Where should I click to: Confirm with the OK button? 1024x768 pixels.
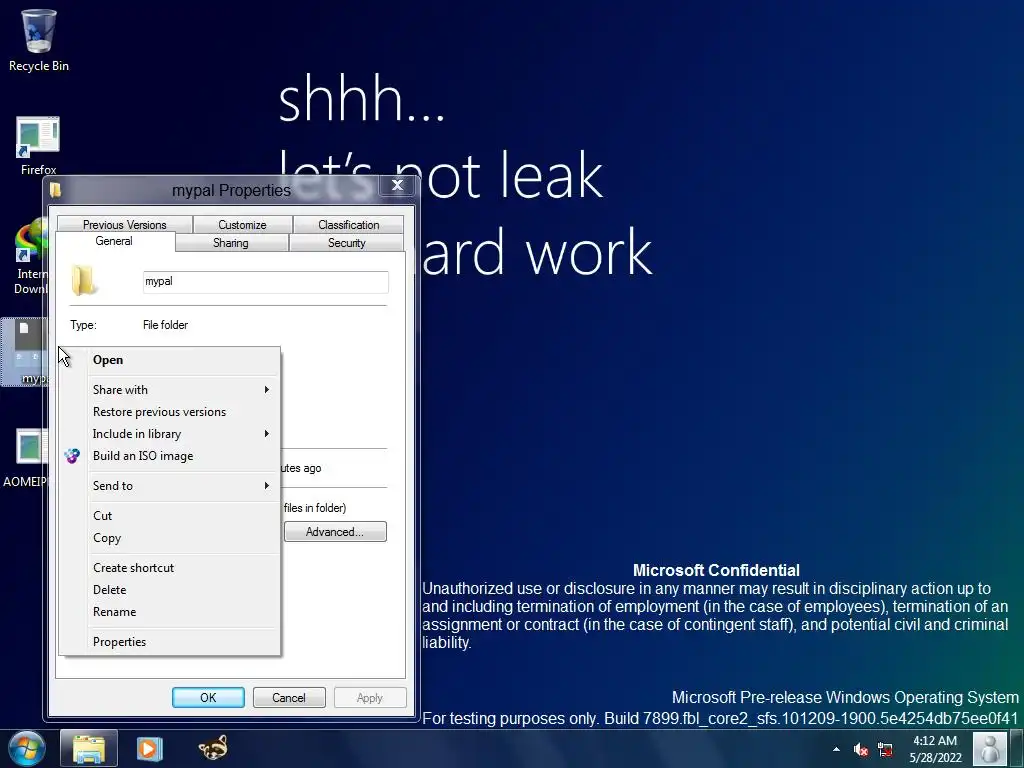(x=208, y=697)
